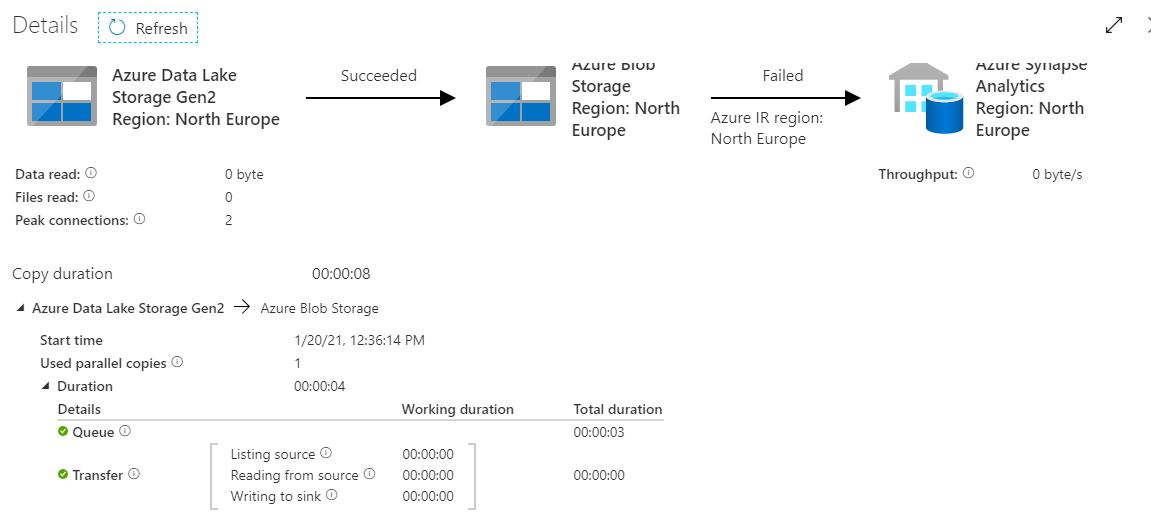Click the expand details diagonal arrows icon
The height and width of the screenshot is (516, 1151).
1114,25
